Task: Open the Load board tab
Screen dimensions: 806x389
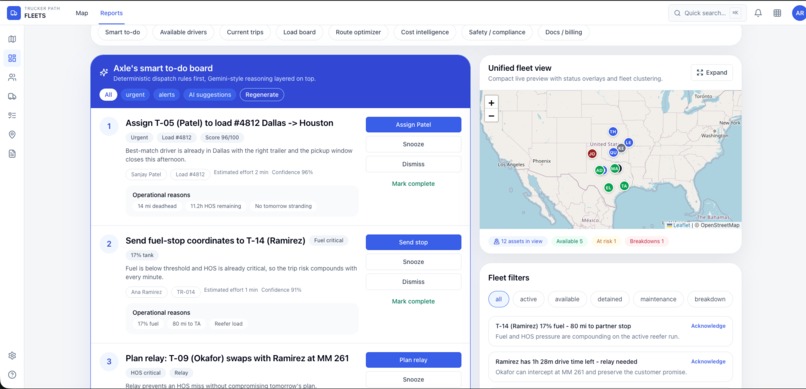Action: pos(299,32)
